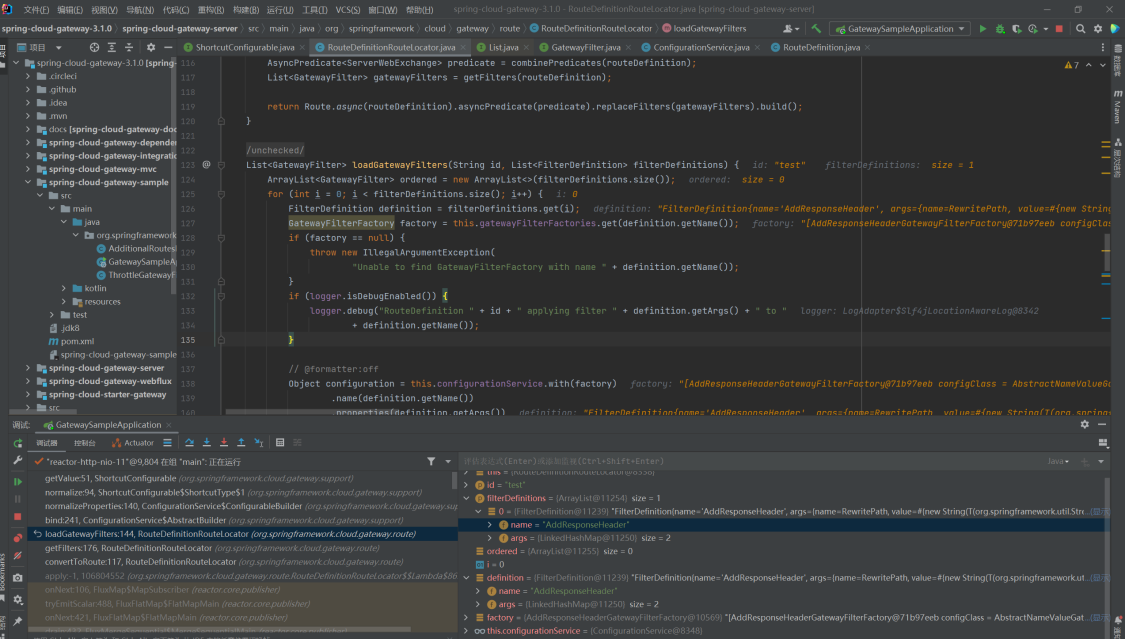This screenshot has width=1125, height=639.
Task: Open 运行(U) menu
Action: point(280,10)
